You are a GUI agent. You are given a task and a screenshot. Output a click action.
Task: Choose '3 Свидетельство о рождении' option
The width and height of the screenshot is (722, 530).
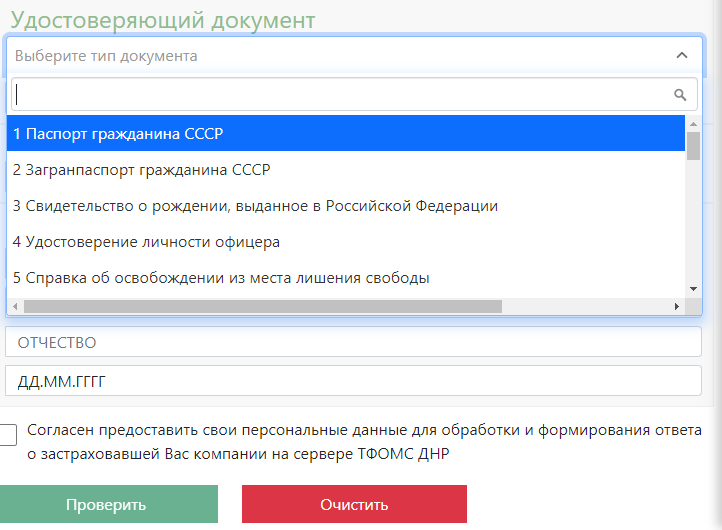point(346,205)
